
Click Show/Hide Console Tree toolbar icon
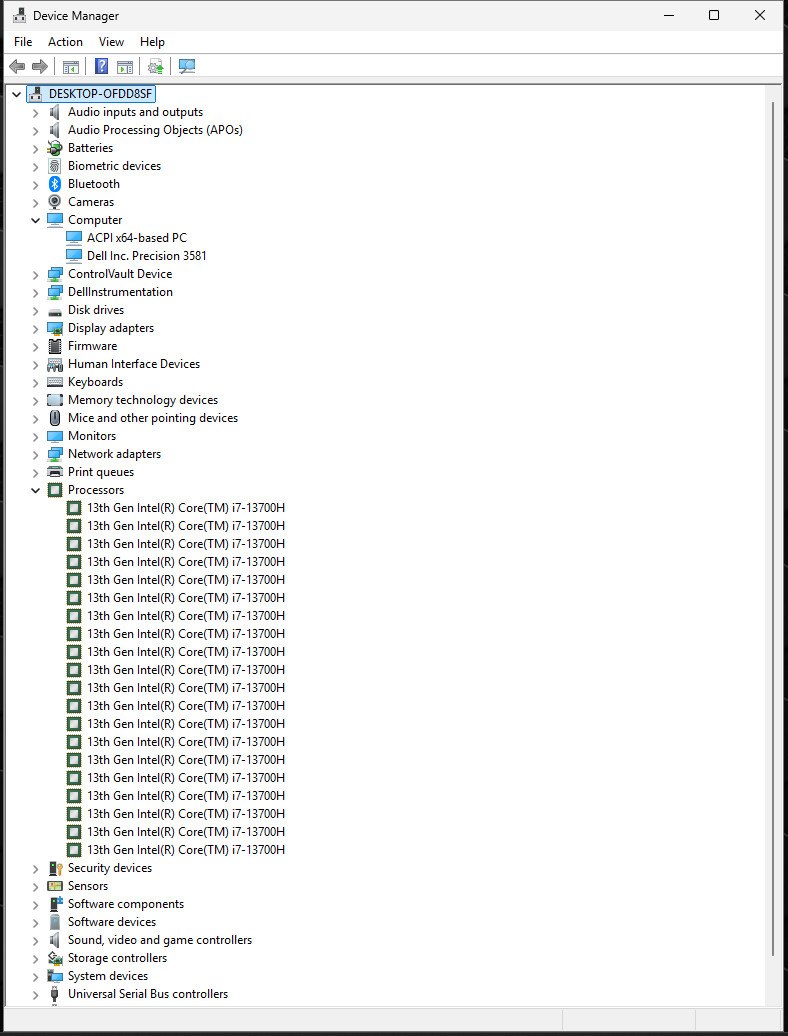click(71, 66)
